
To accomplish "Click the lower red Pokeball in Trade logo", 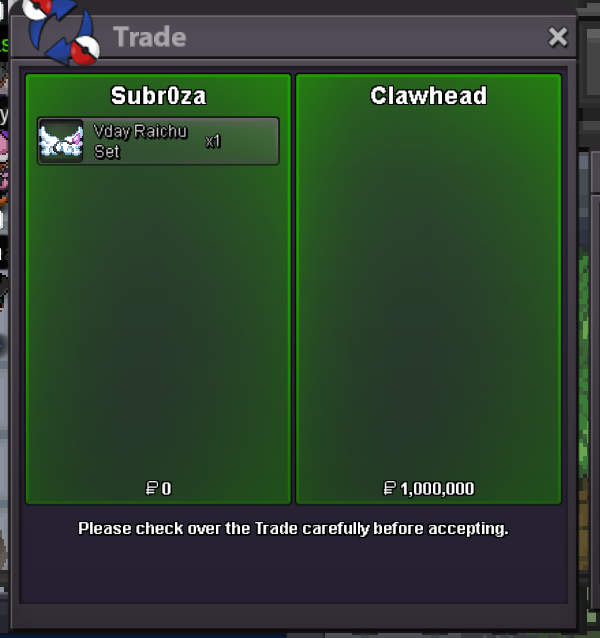I will click(x=85, y=50).
